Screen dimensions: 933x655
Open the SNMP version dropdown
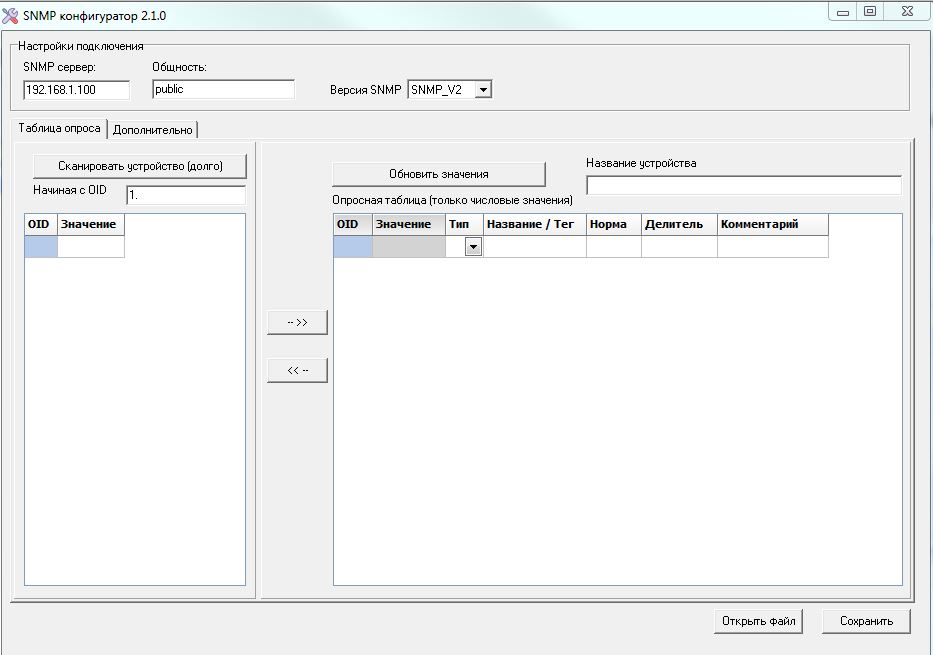pyautogui.click(x=483, y=90)
